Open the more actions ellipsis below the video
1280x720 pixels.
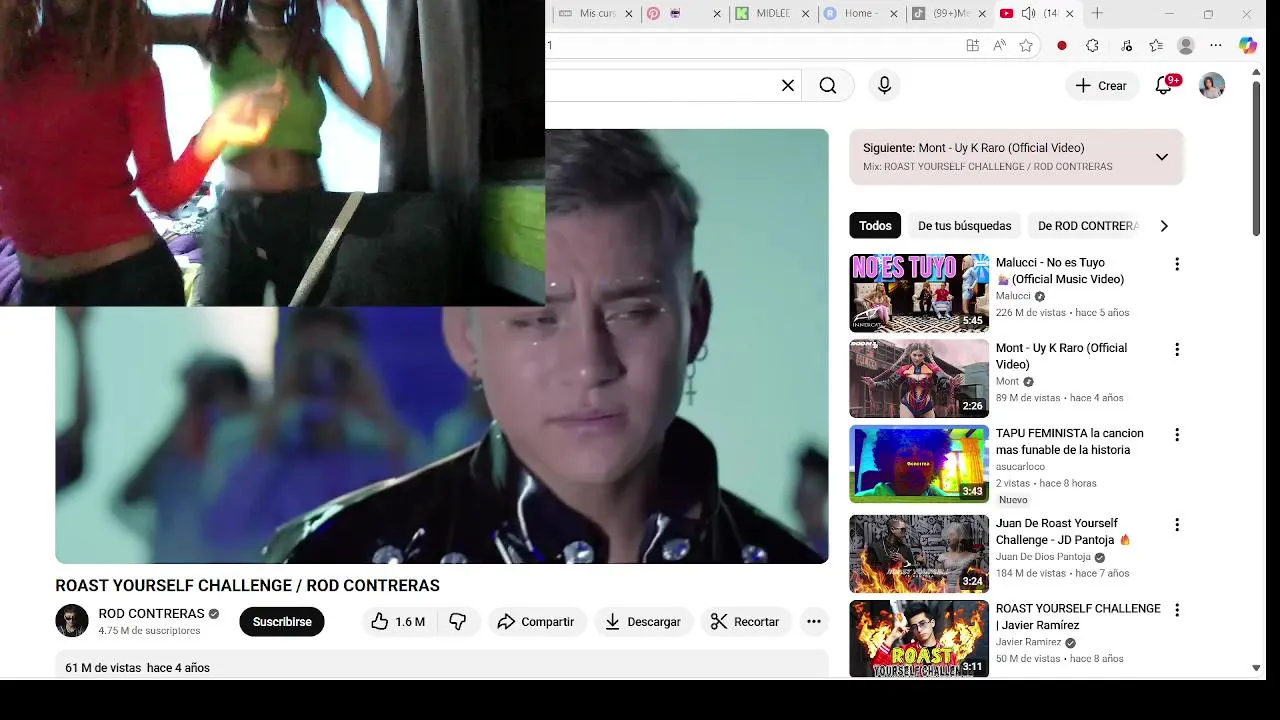tap(814, 622)
